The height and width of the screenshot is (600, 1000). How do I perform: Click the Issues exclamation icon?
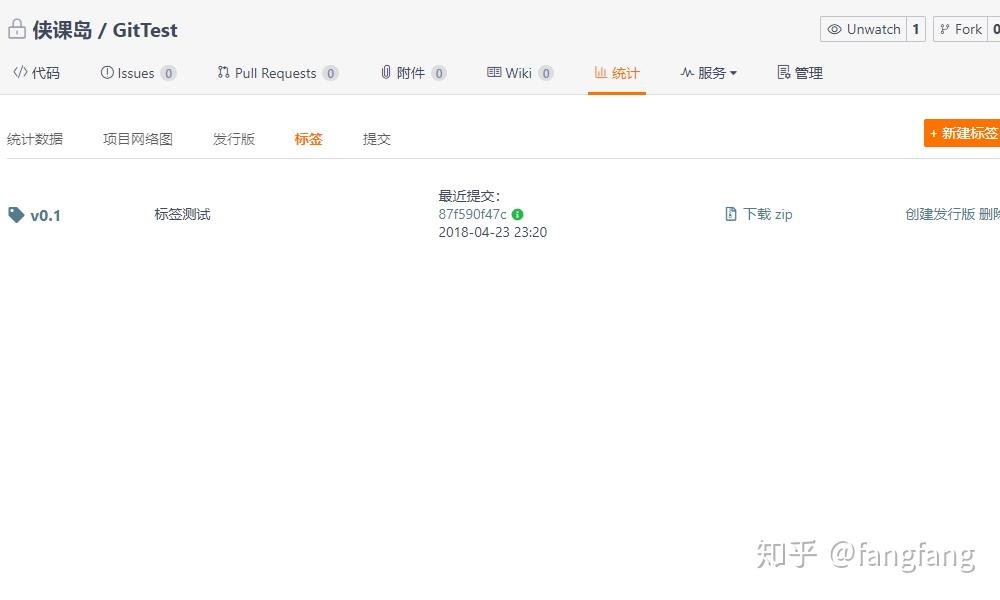point(106,72)
